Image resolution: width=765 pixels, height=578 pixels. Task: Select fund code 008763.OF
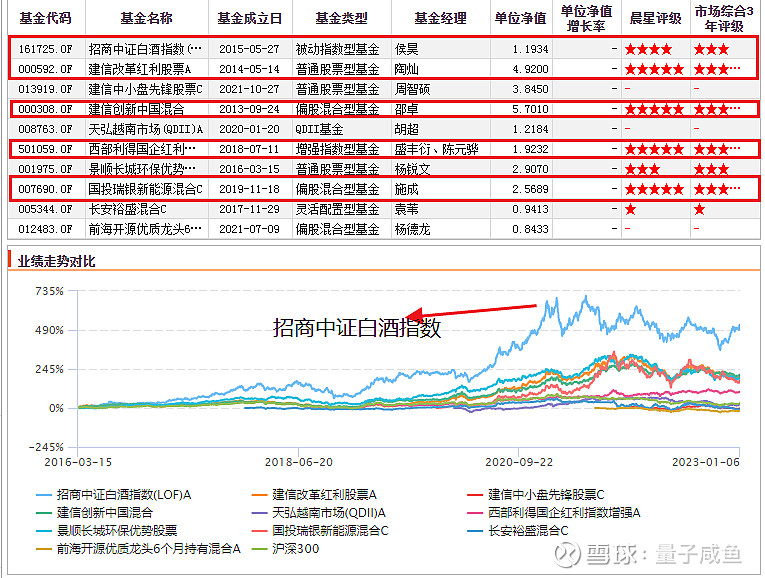tap(45, 129)
